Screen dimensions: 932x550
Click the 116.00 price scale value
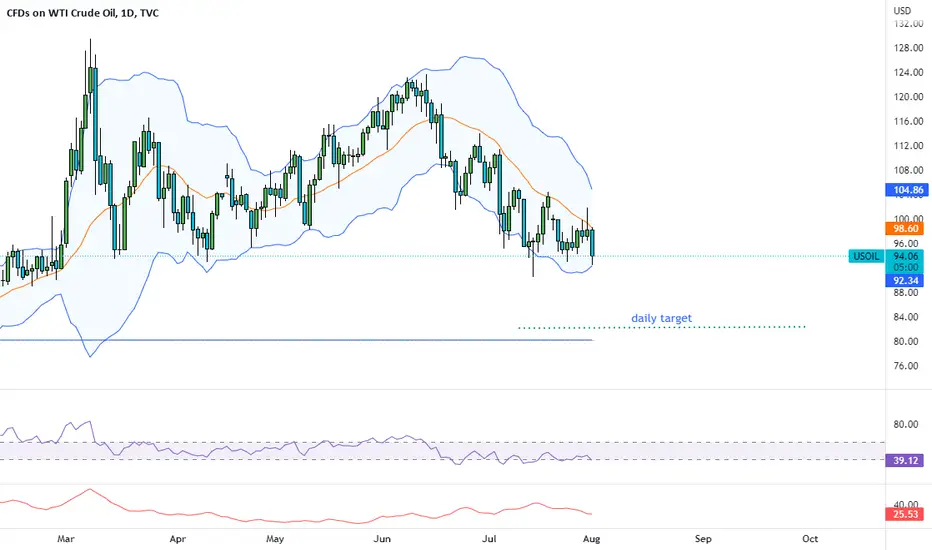pyautogui.click(x=909, y=121)
